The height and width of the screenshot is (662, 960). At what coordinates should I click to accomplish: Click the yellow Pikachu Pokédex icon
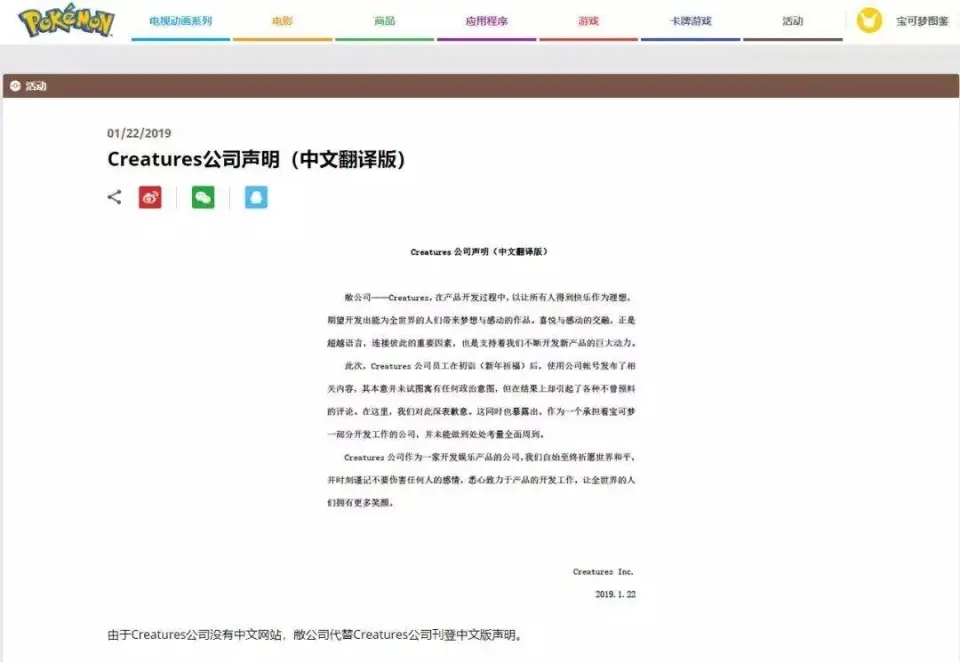point(868,20)
